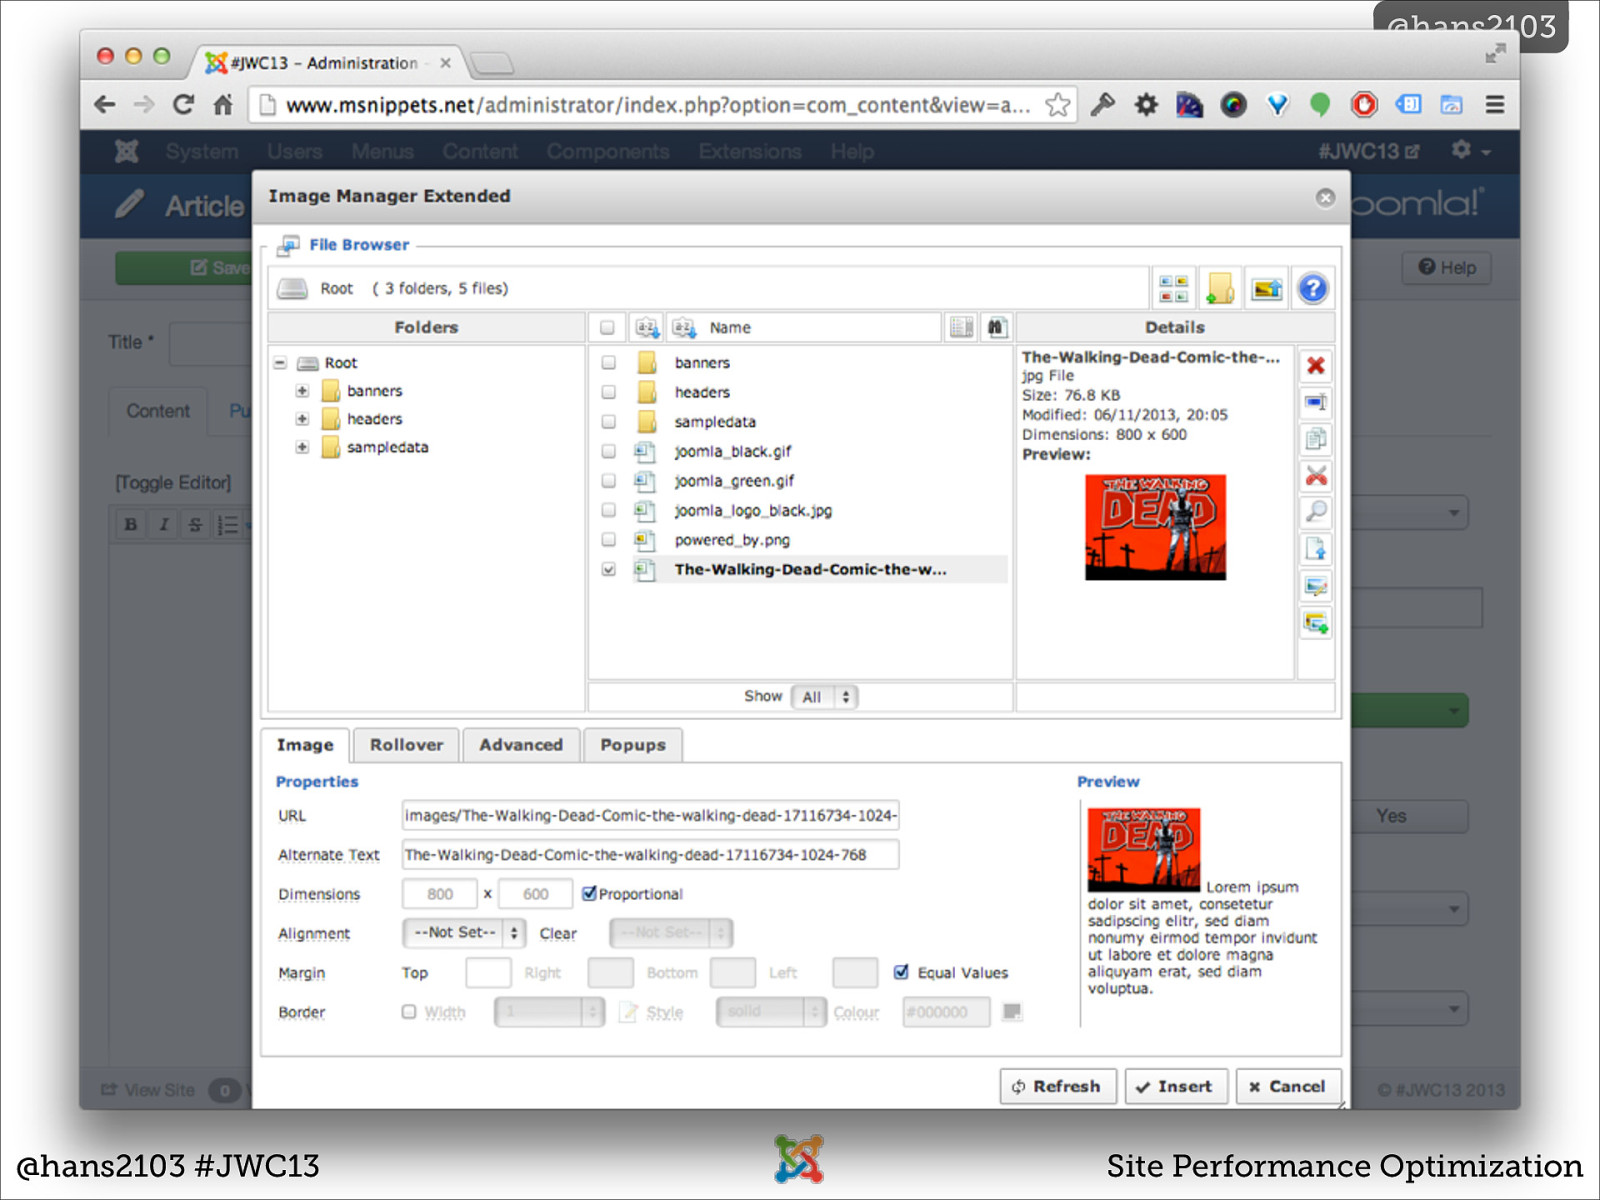Open the Show All dropdown
Screen dimensions: 1600x1200
(825, 697)
